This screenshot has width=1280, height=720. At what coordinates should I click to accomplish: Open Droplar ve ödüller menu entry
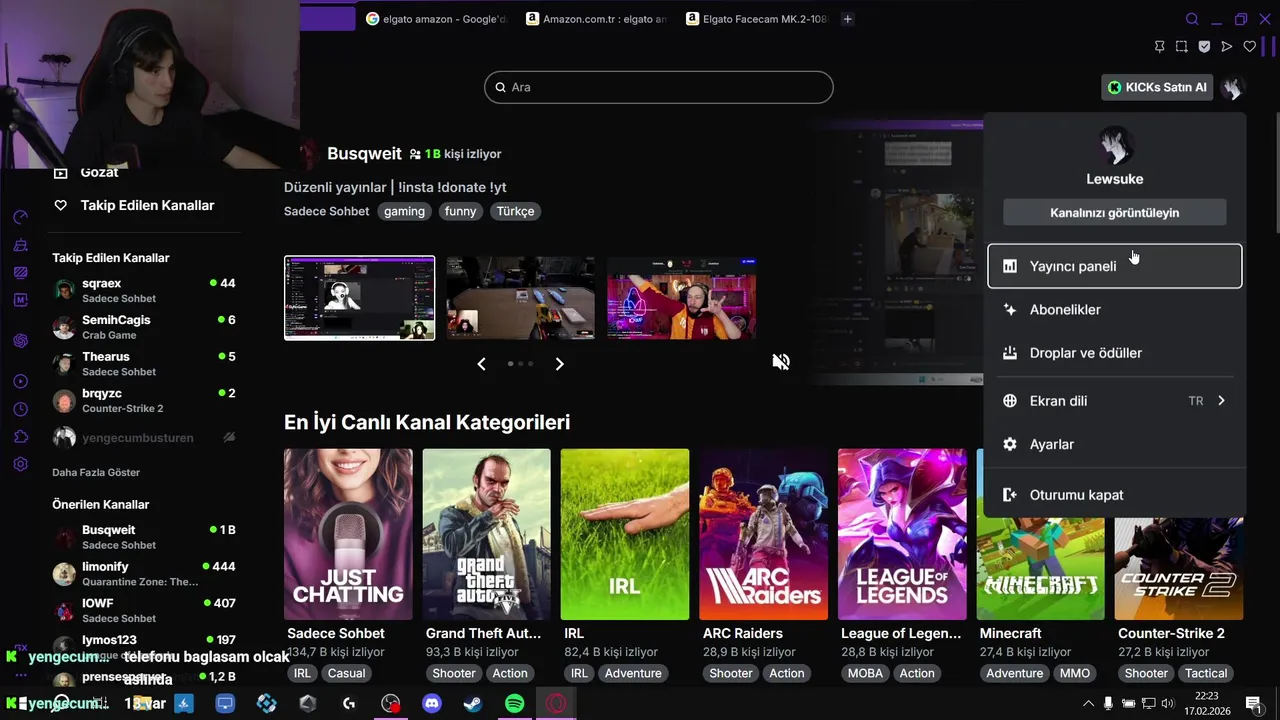pos(1115,353)
